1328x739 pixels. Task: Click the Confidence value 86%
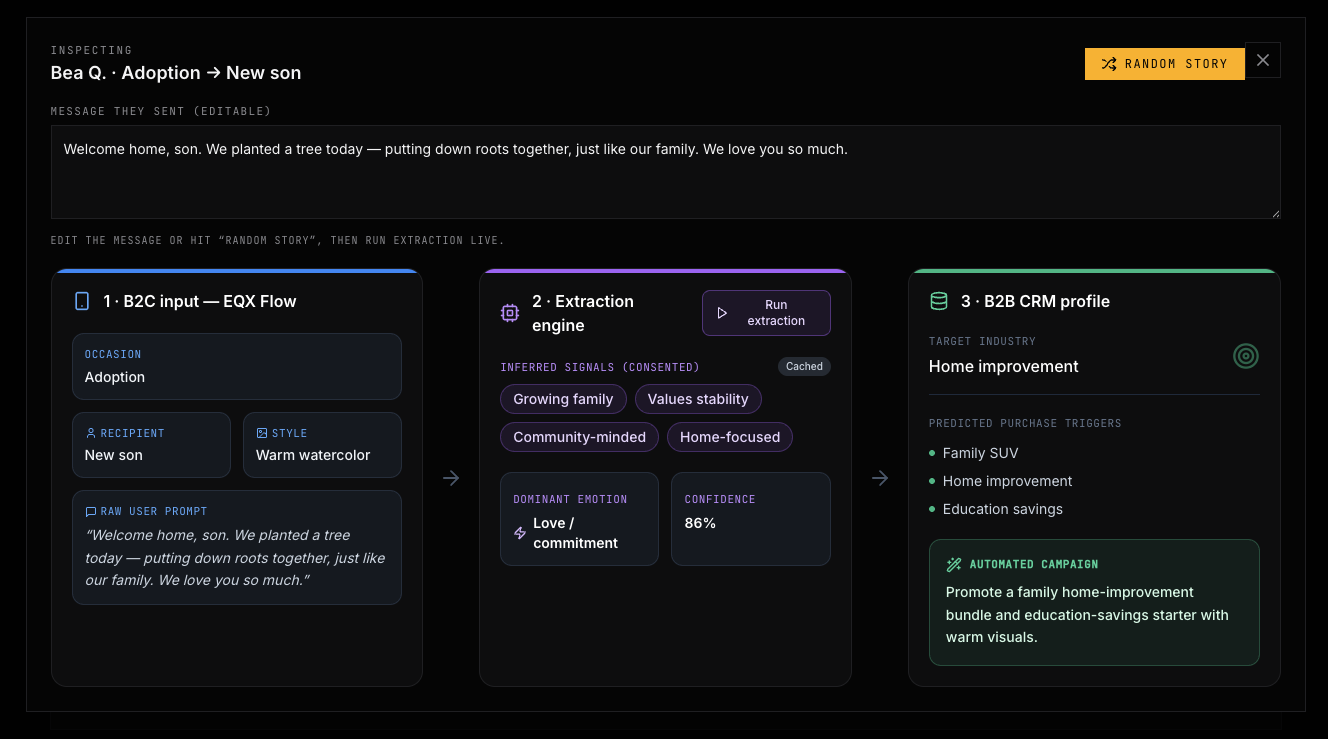[x=700, y=523]
